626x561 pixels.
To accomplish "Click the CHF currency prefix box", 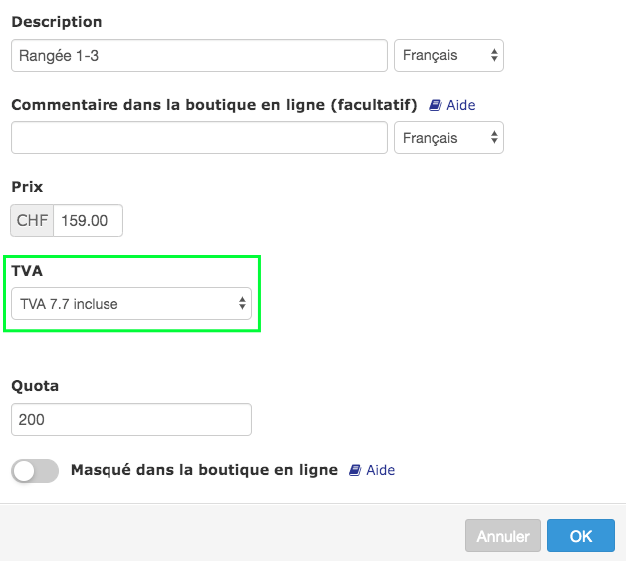I will pos(32,220).
